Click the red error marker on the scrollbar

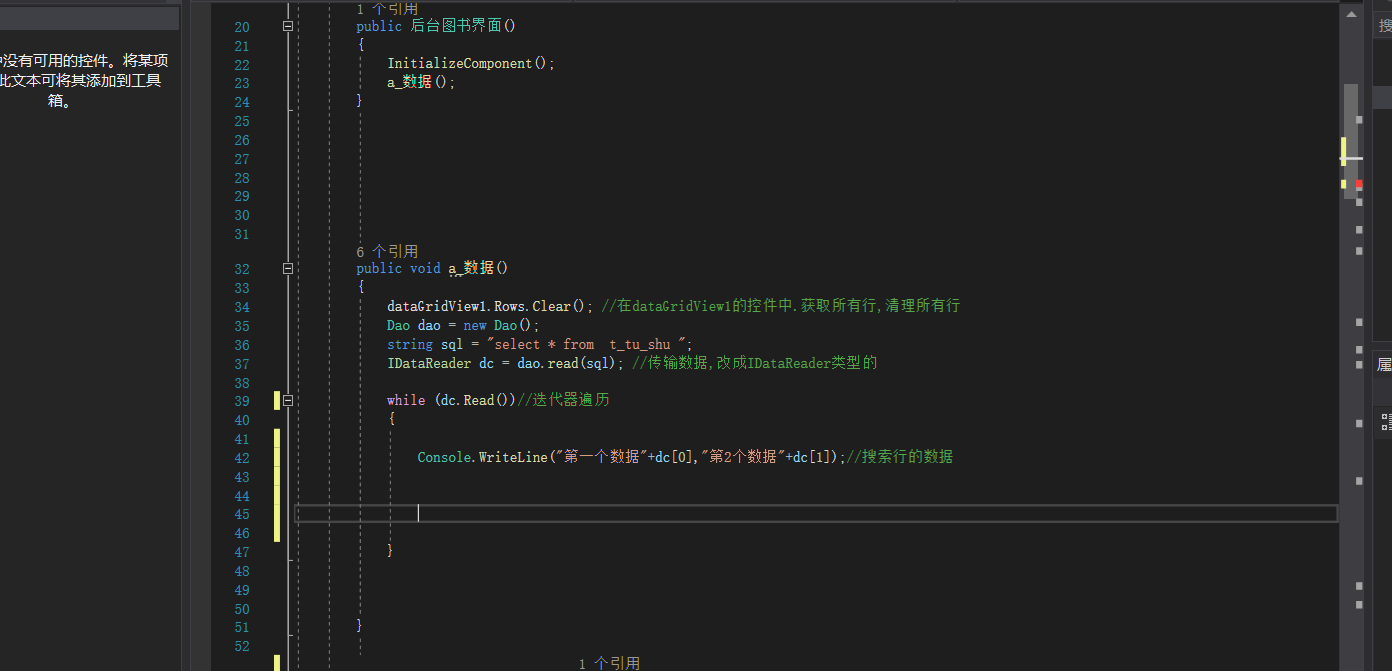(x=1358, y=185)
